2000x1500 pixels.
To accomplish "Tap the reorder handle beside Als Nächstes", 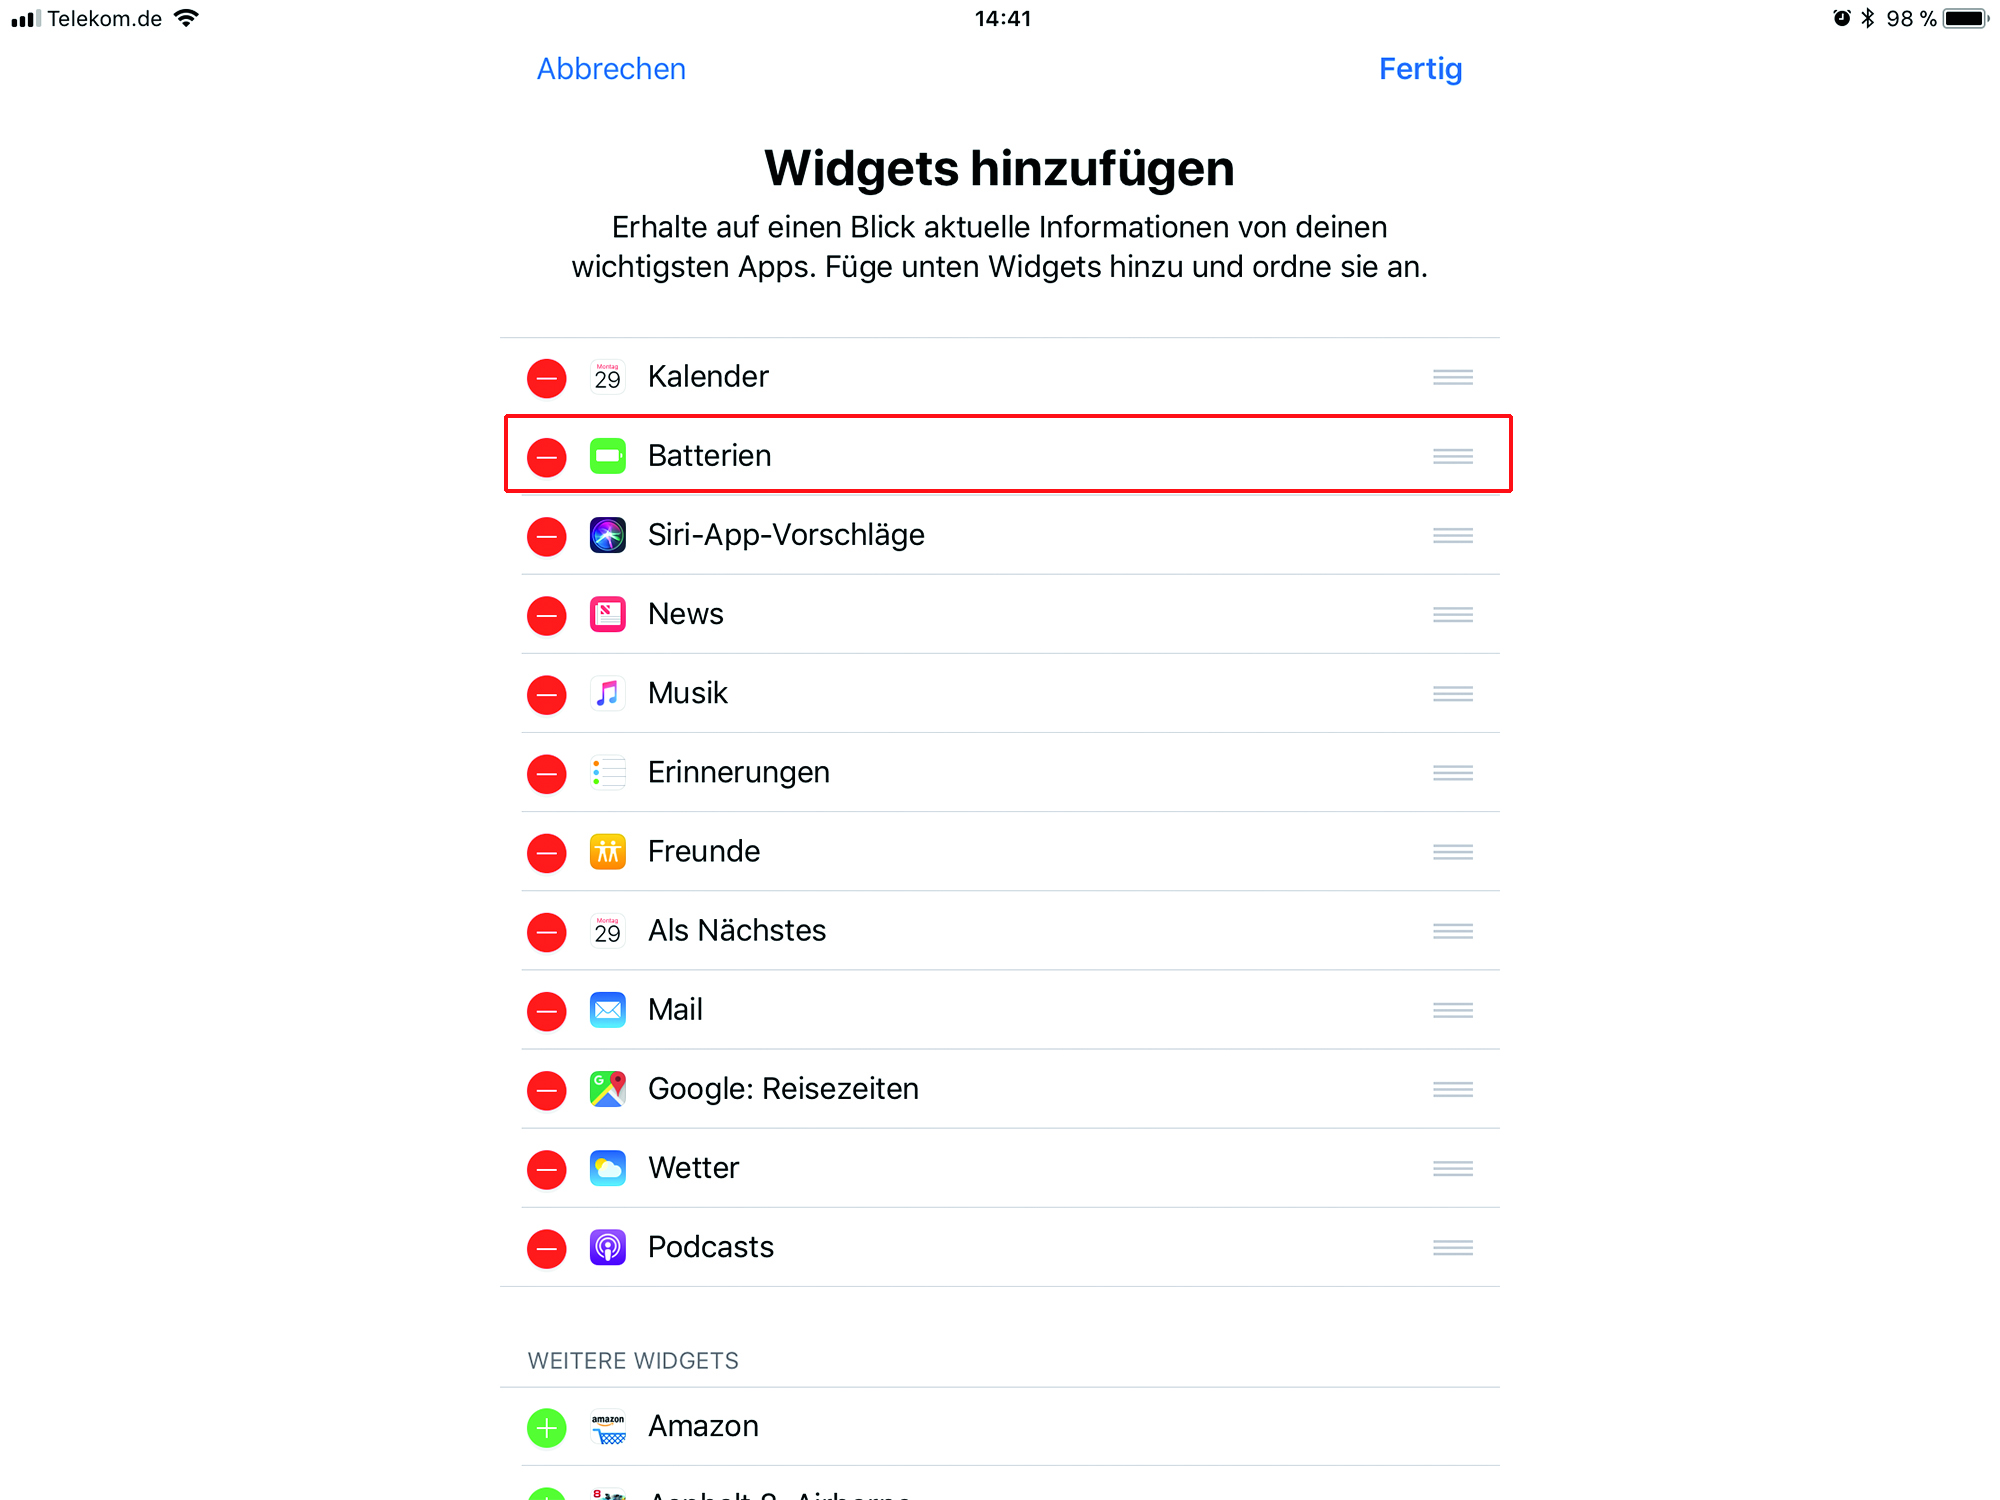I will click(1452, 931).
